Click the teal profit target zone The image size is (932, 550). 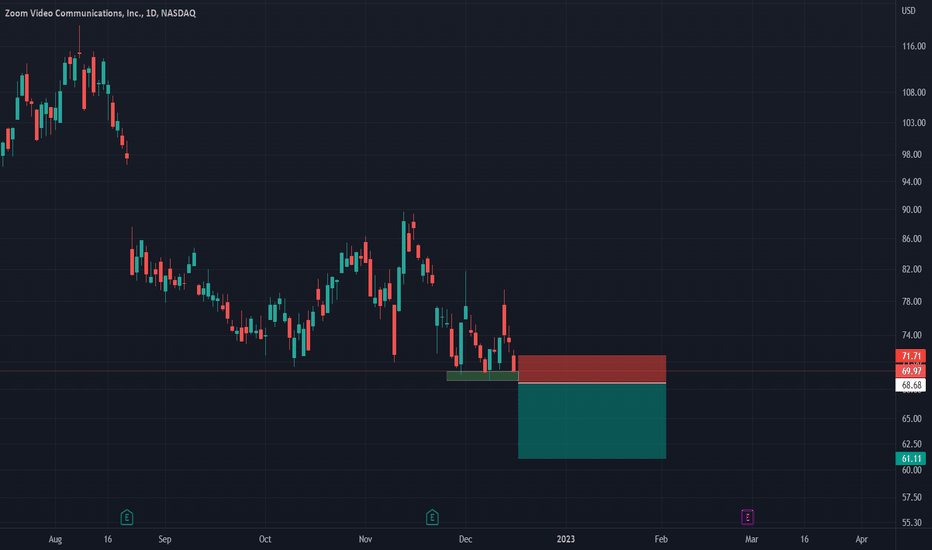click(592, 422)
